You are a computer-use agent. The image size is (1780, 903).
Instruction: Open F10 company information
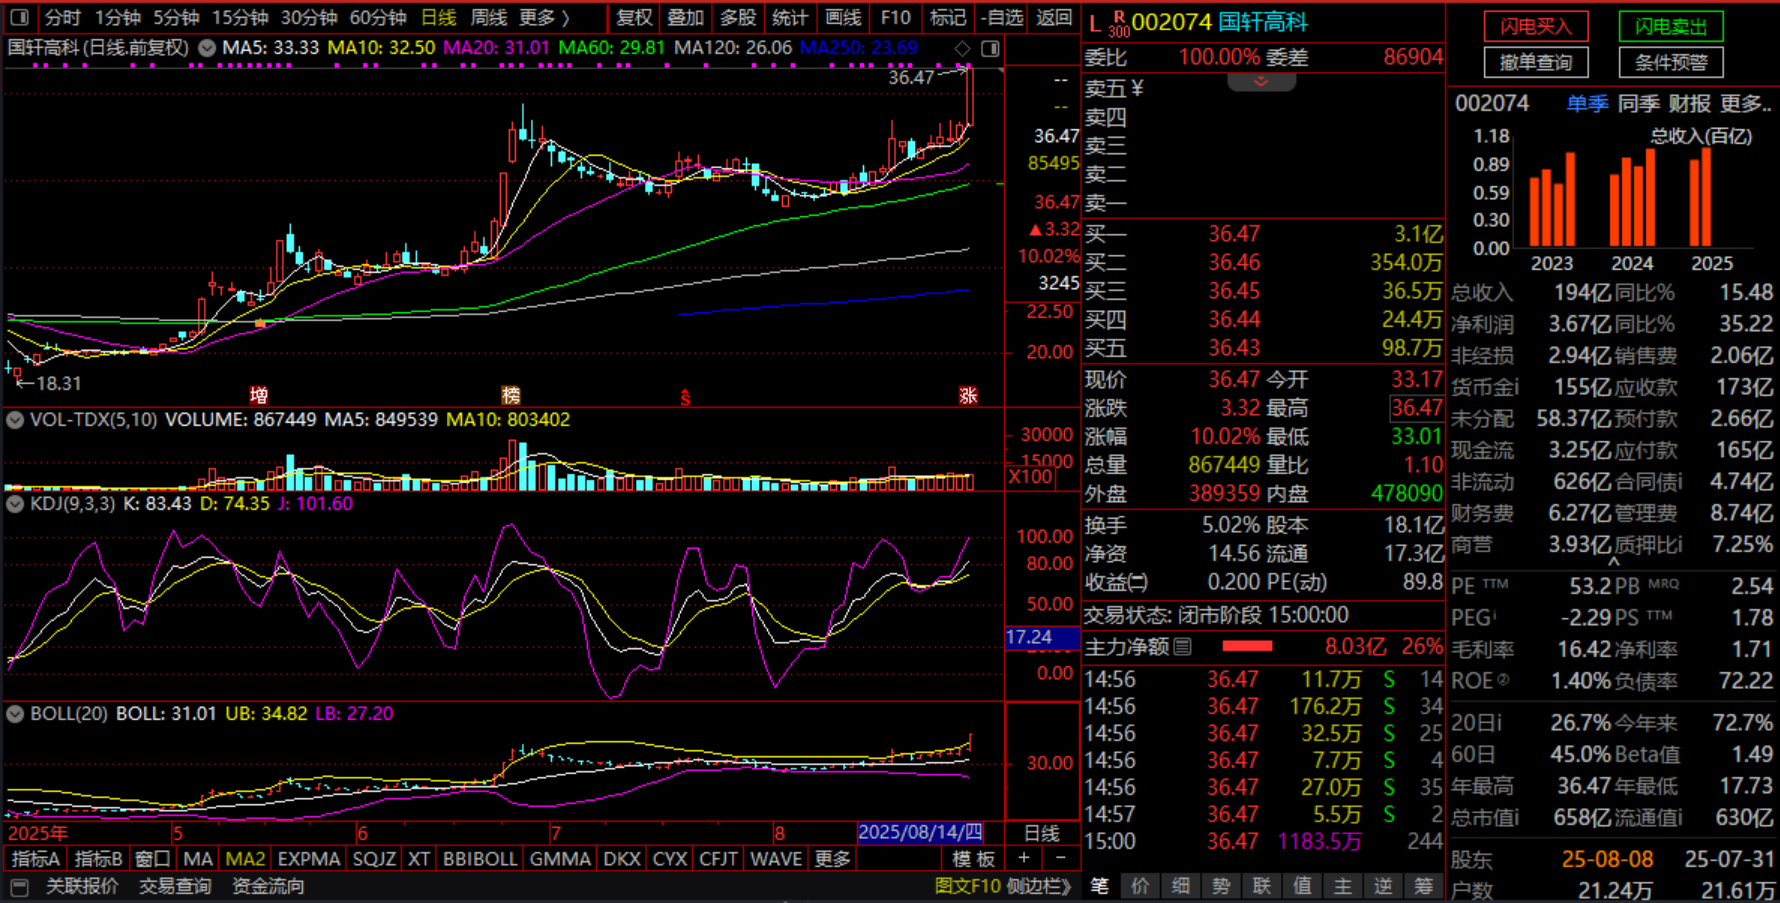[x=895, y=17]
